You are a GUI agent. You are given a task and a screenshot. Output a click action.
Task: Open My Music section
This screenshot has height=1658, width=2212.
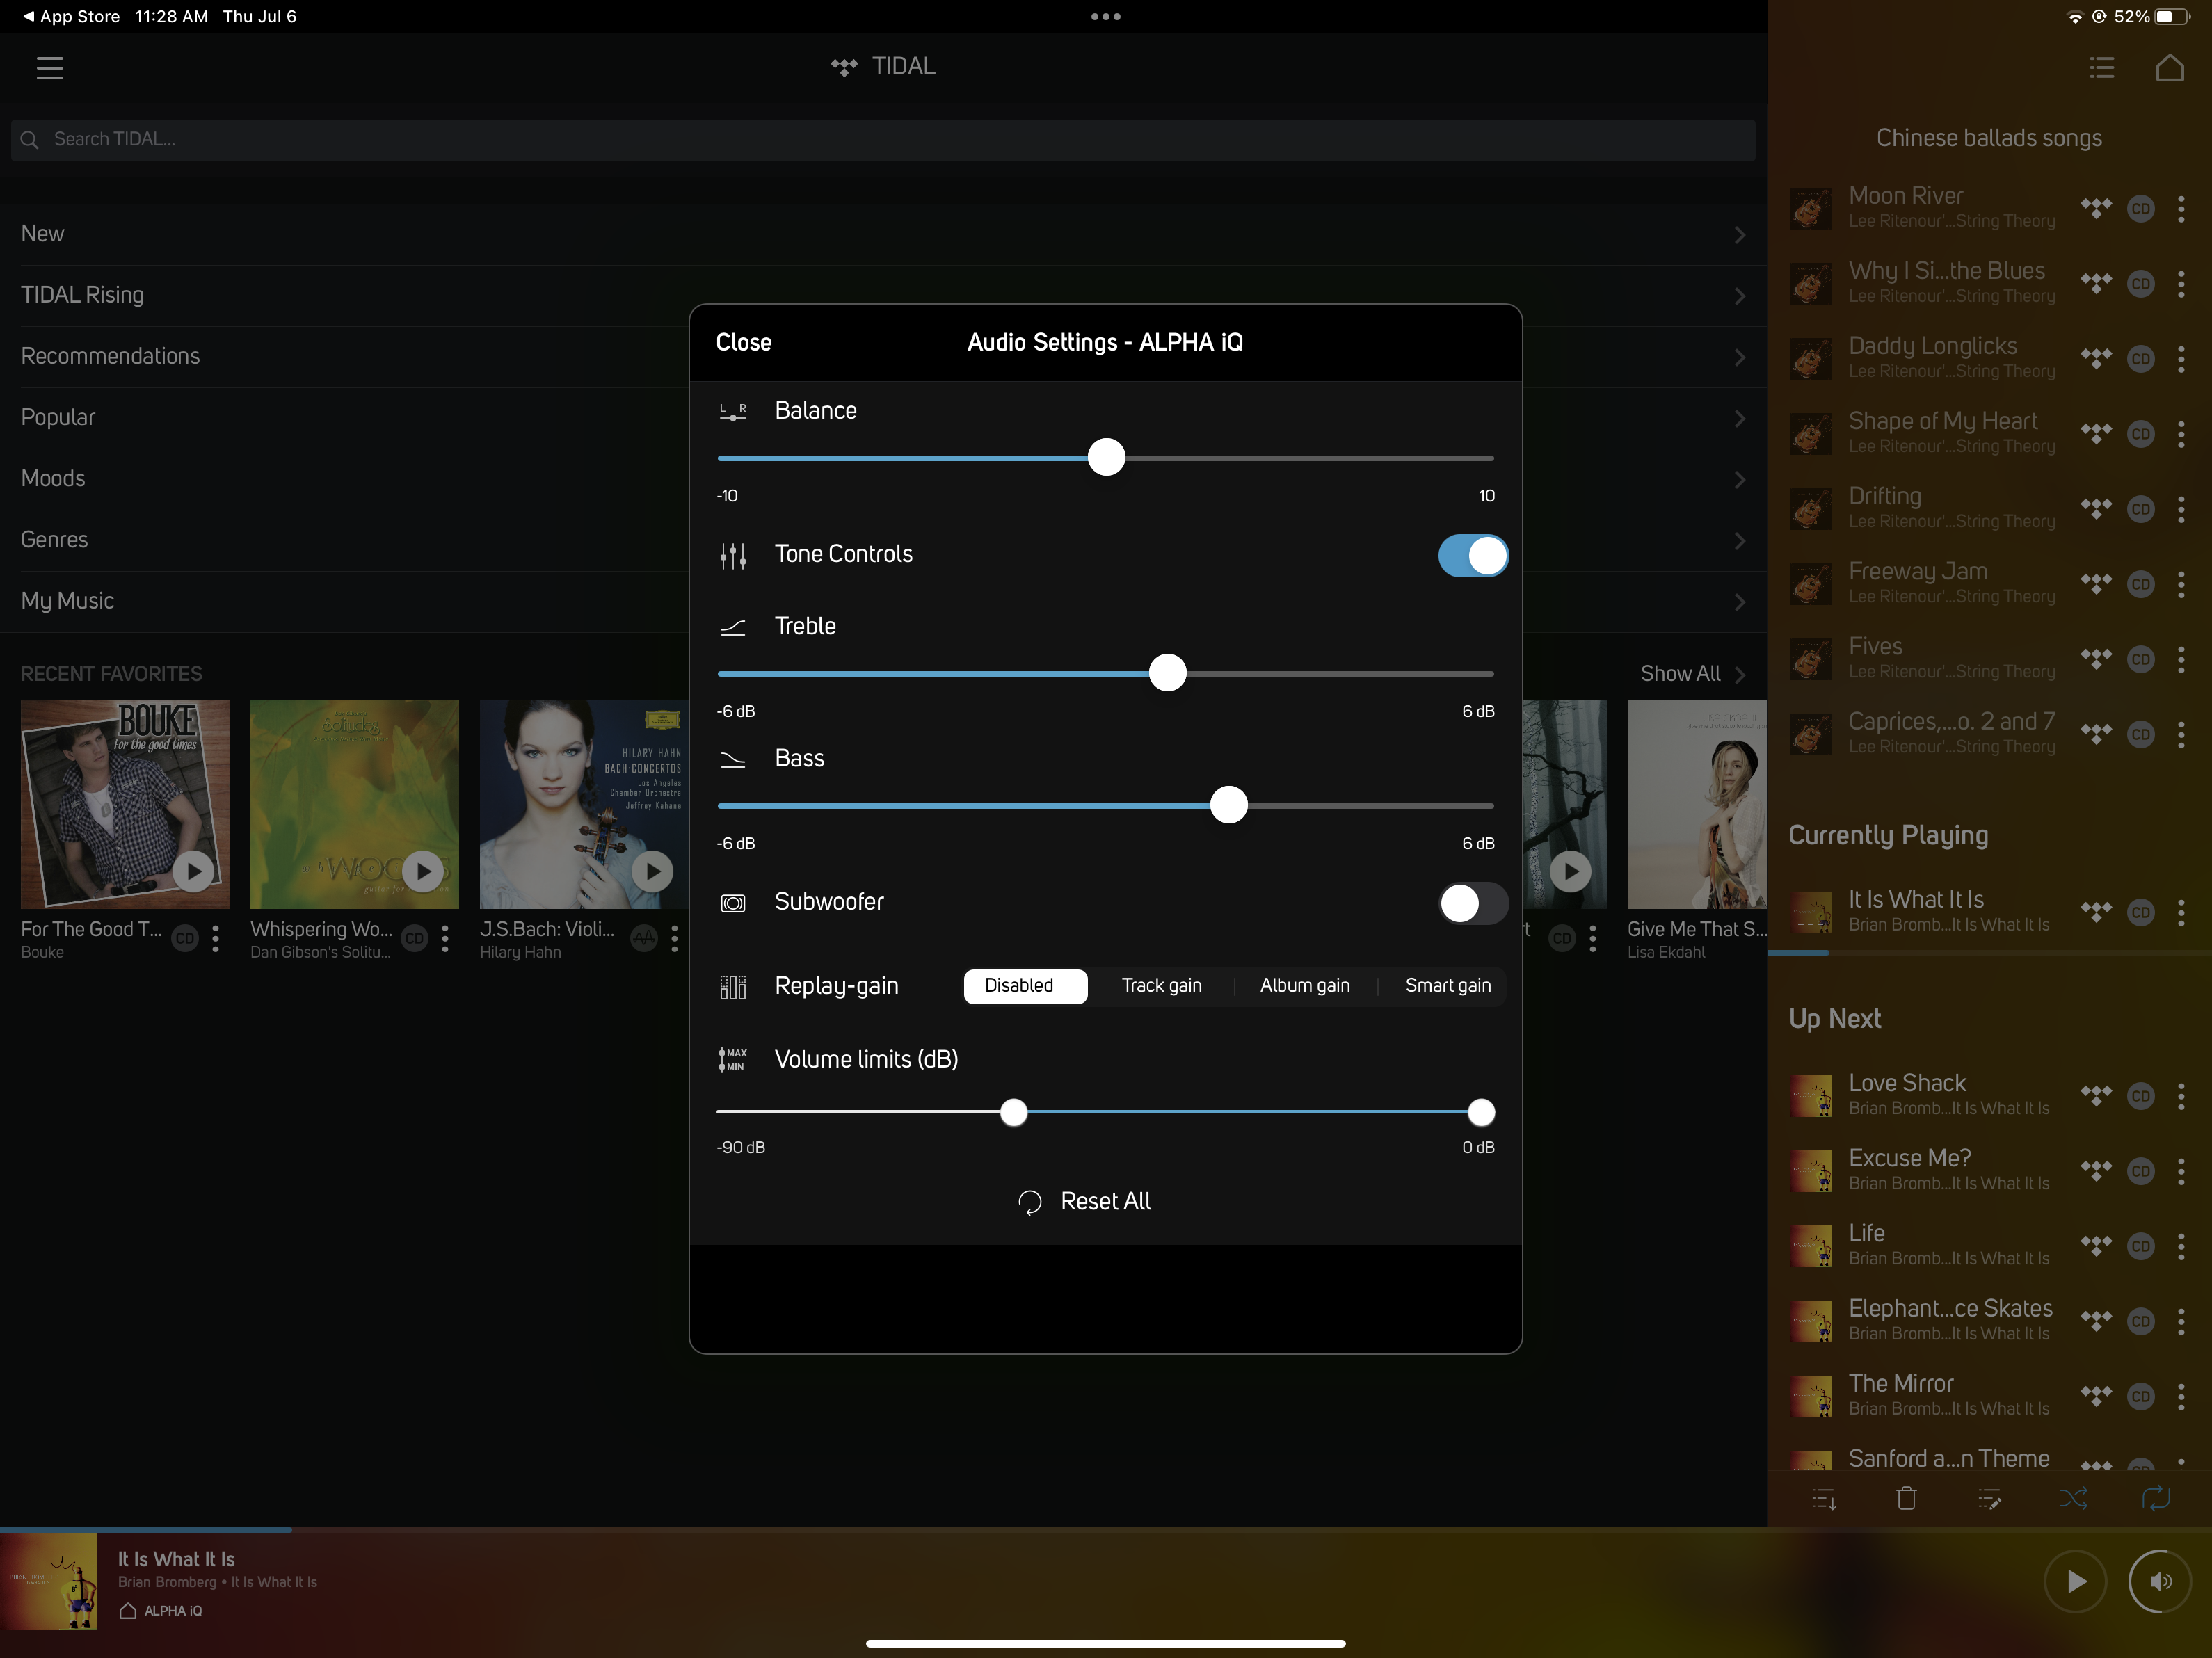point(883,601)
